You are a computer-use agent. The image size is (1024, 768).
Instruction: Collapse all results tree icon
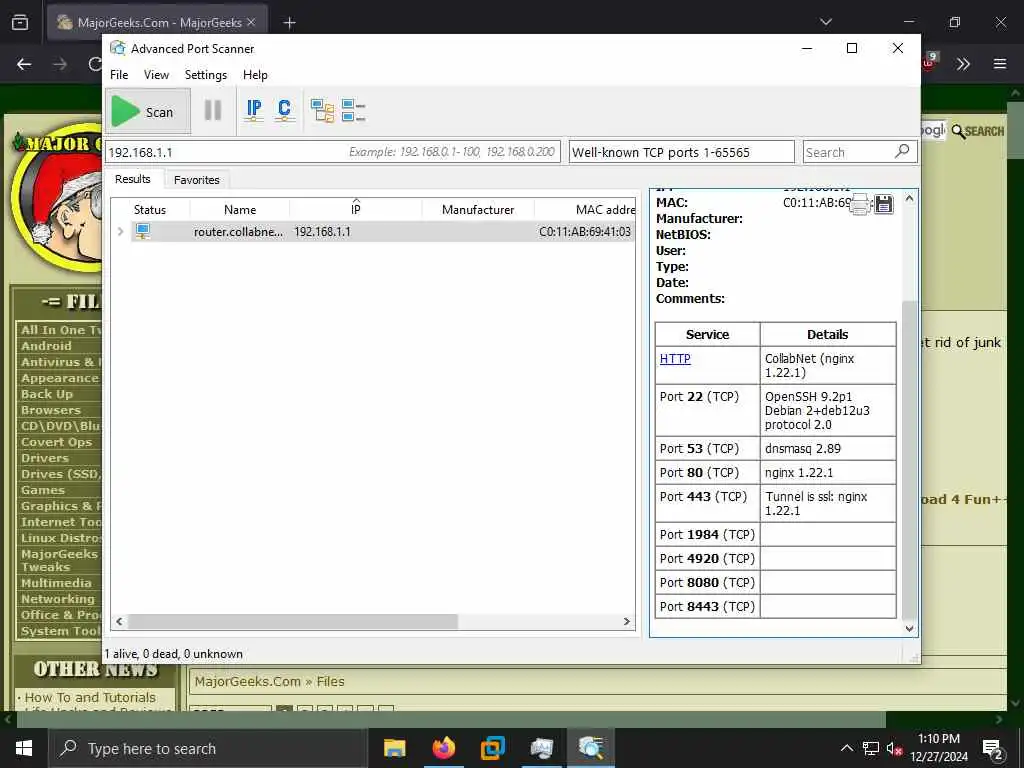click(353, 110)
